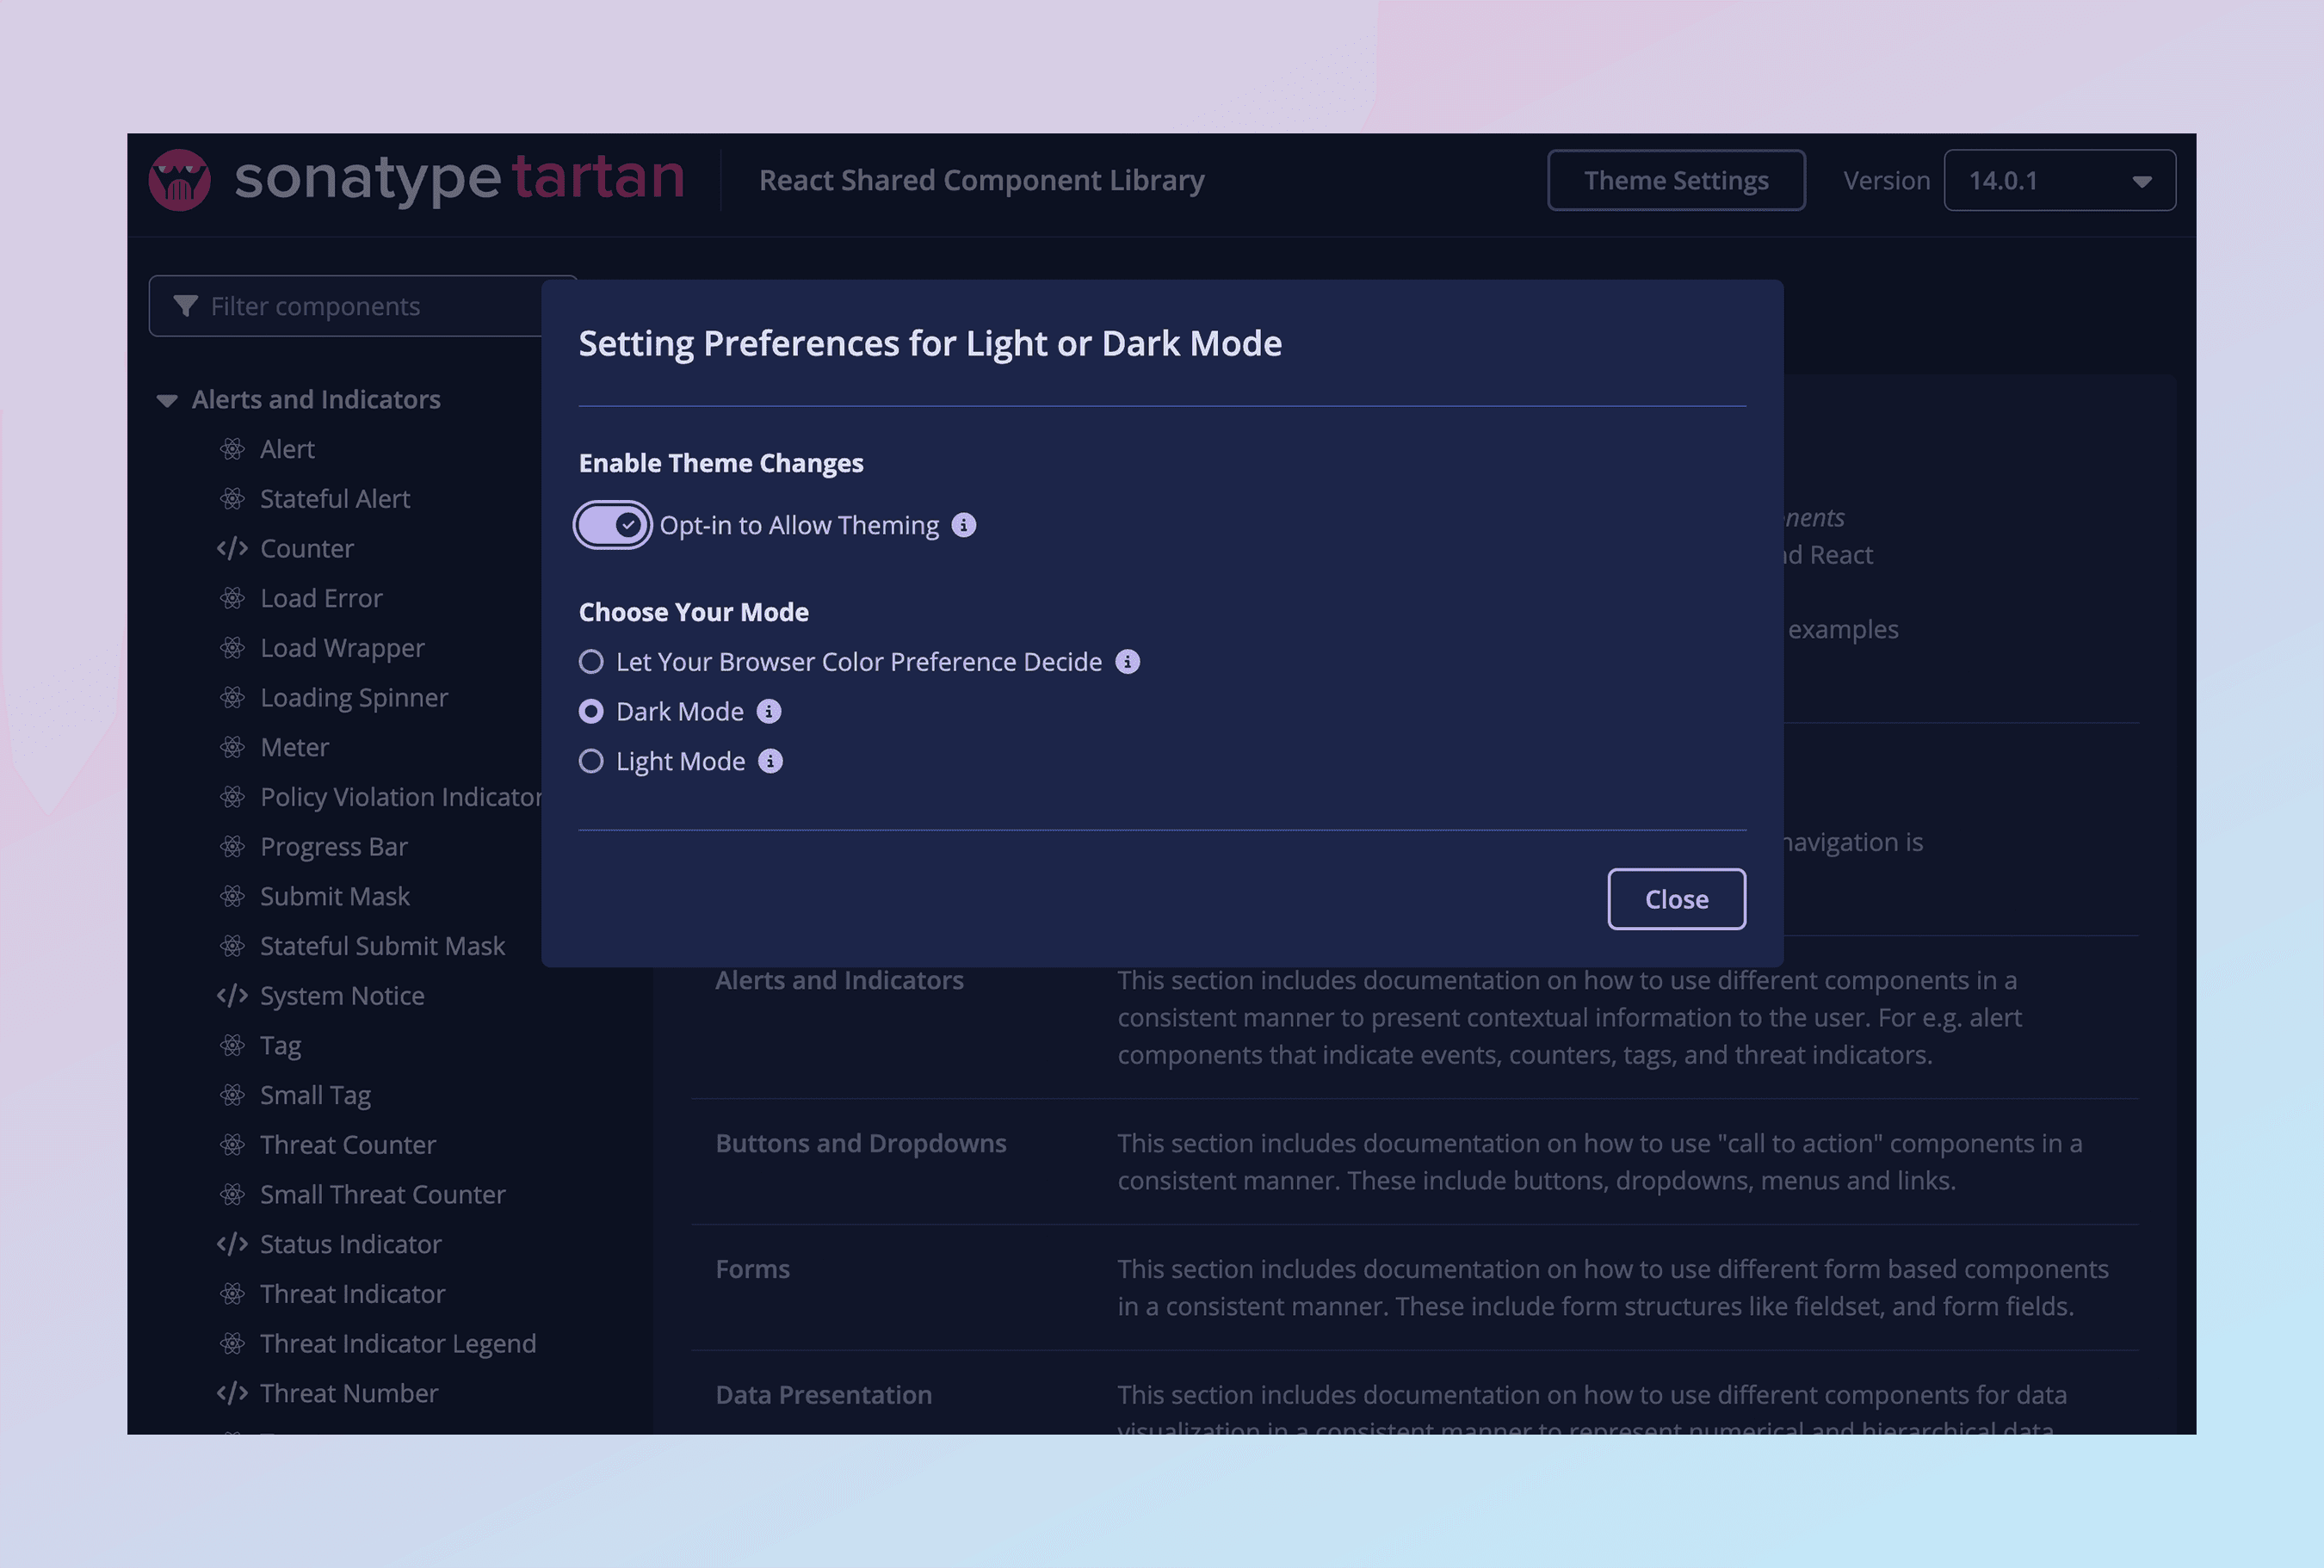Viewport: 2324px width, 1568px height.
Task: Click the sonatype tartan wordmark
Action: pos(459,178)
